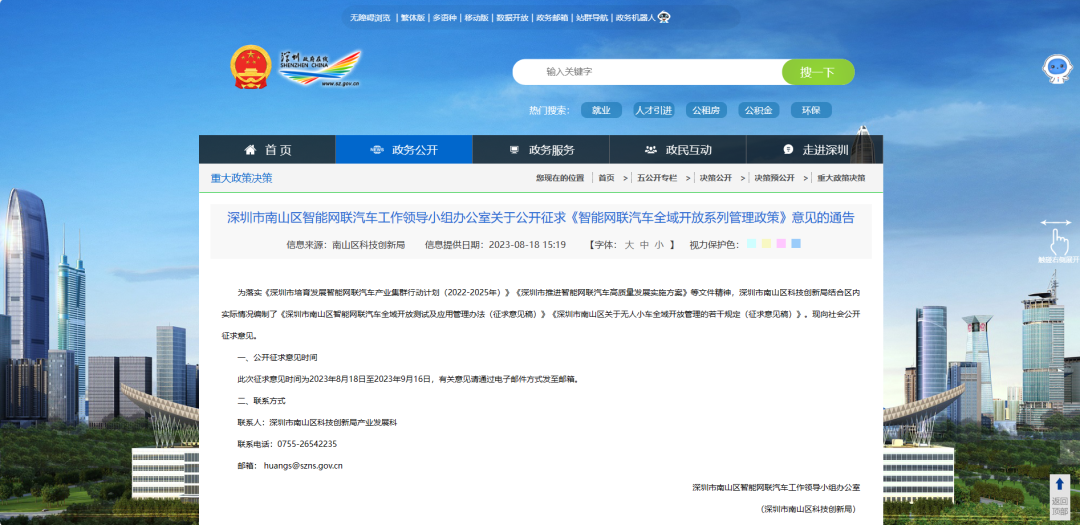The height and width of the screenshot is (525, 1080).
Task: Select hot search tag 公积金
Action: 758,110
